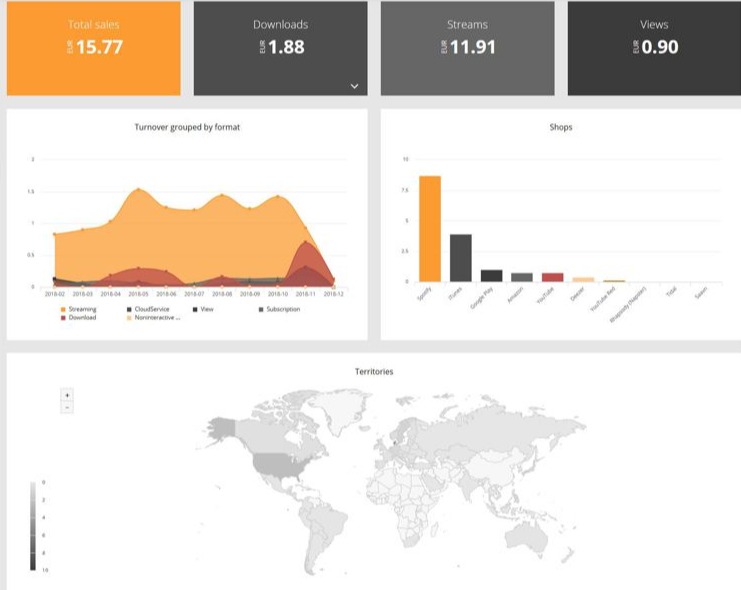
Task: Click the map color scale legend
Action: pos(34,525)
